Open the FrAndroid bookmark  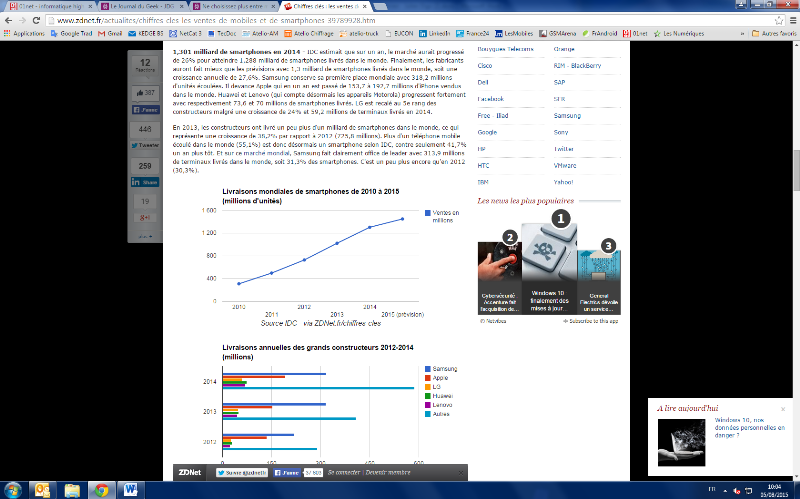[x=599, y=33]
